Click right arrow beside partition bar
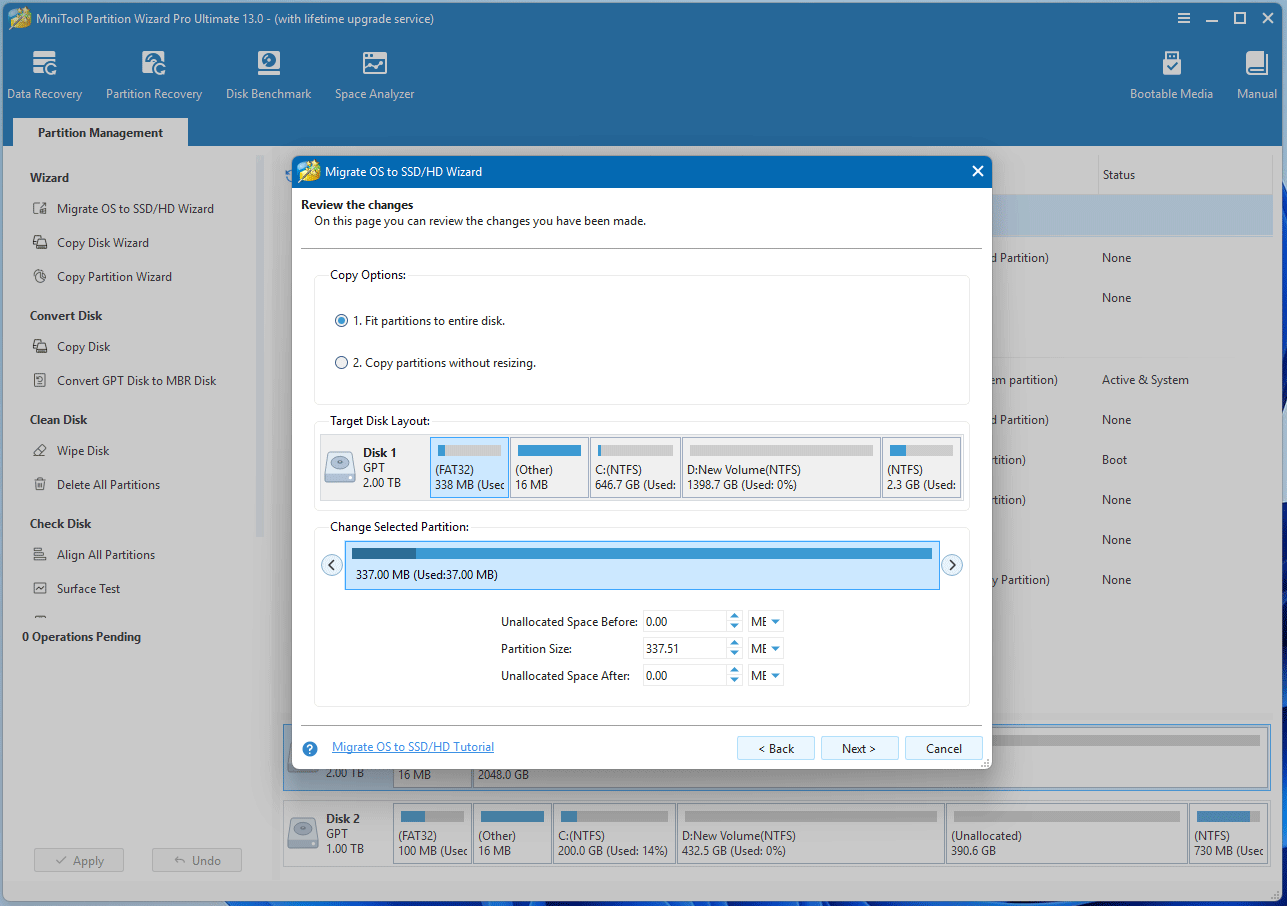The image size is (1287, 906). (x=952, y=565)
